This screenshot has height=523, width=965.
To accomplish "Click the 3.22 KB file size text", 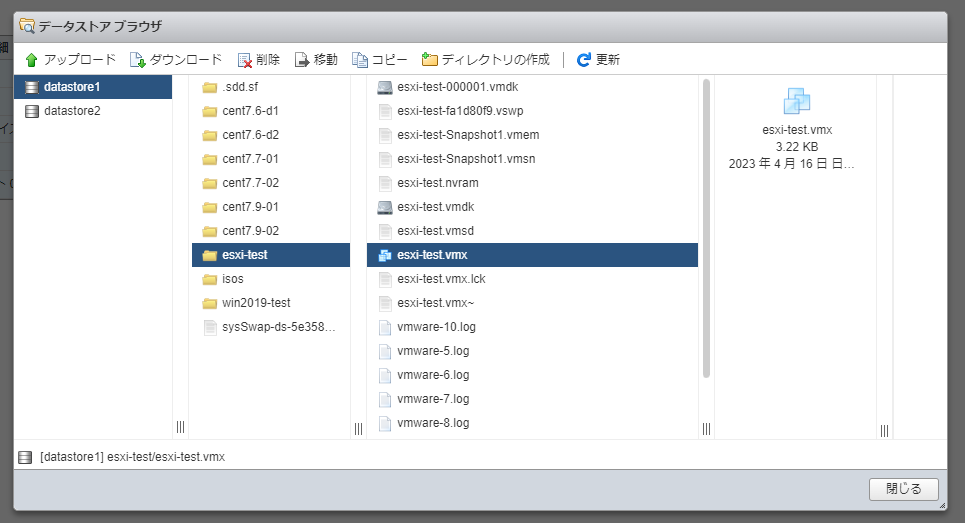I will [x=797, y=147].
